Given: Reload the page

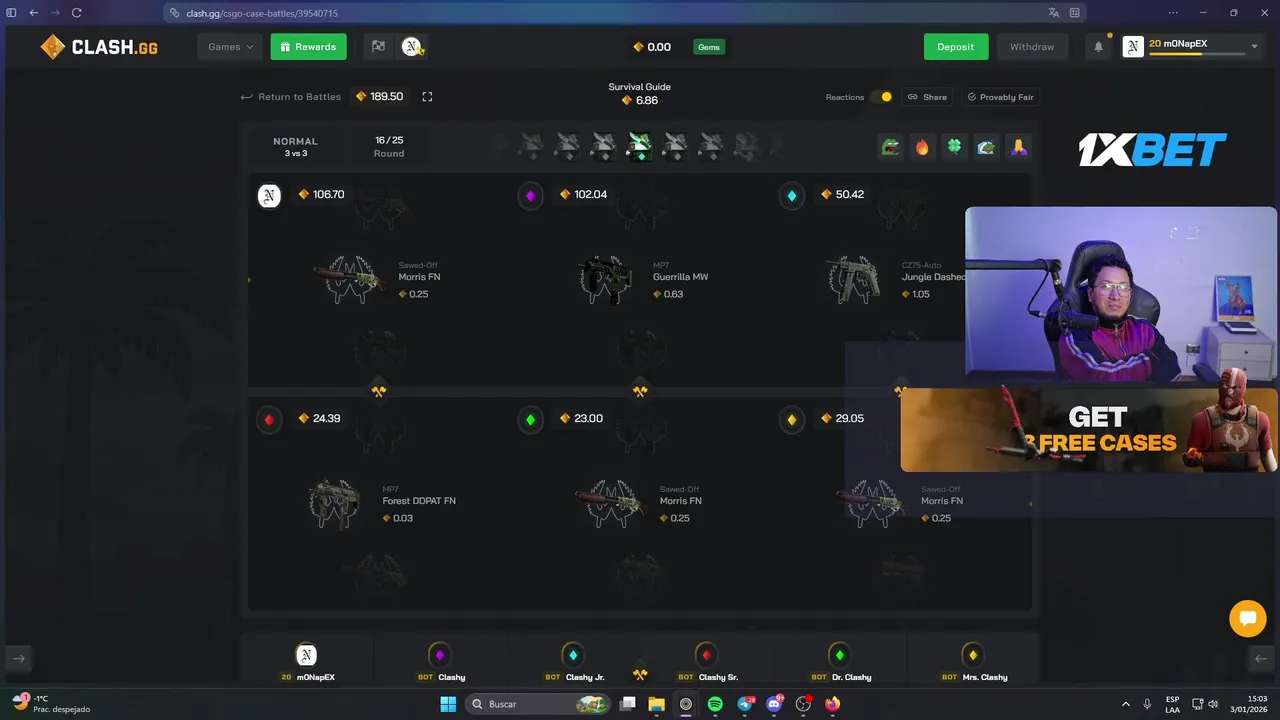Looking at the screenshot, I should tap(76, 13).
